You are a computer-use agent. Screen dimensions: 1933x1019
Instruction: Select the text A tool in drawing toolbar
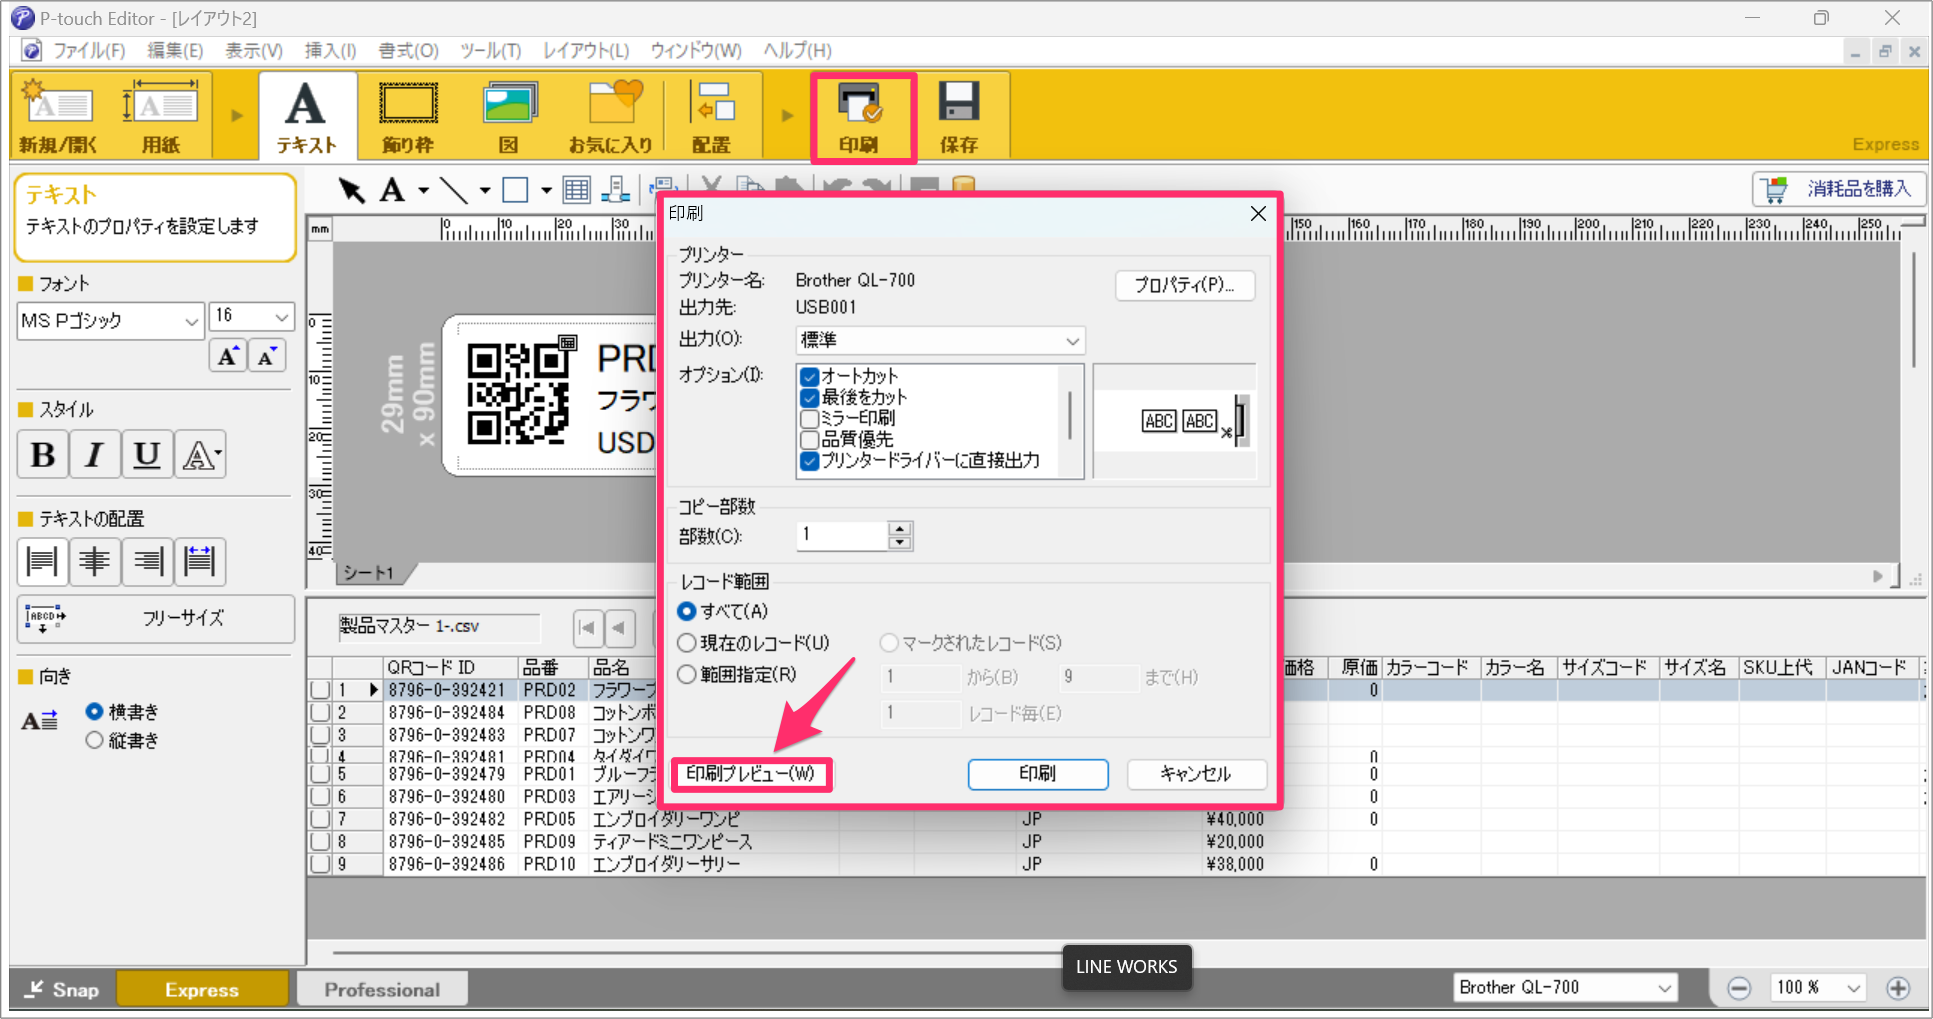tap(392, 189)
